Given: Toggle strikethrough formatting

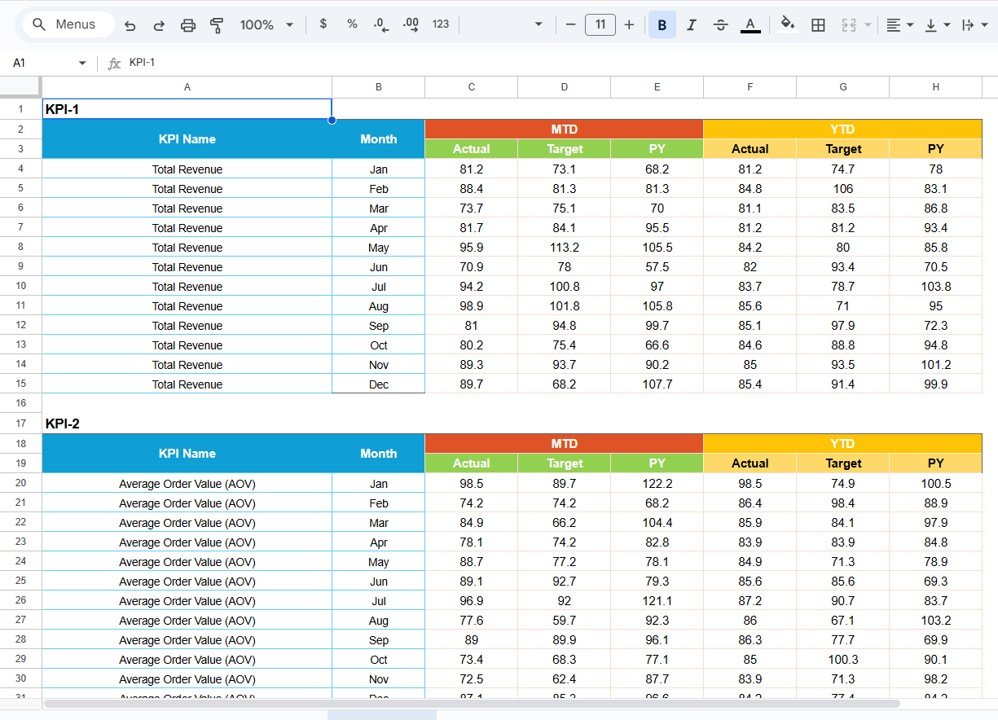Looking at the screenshot, I should pyautogui.click(x=720, y=25).
